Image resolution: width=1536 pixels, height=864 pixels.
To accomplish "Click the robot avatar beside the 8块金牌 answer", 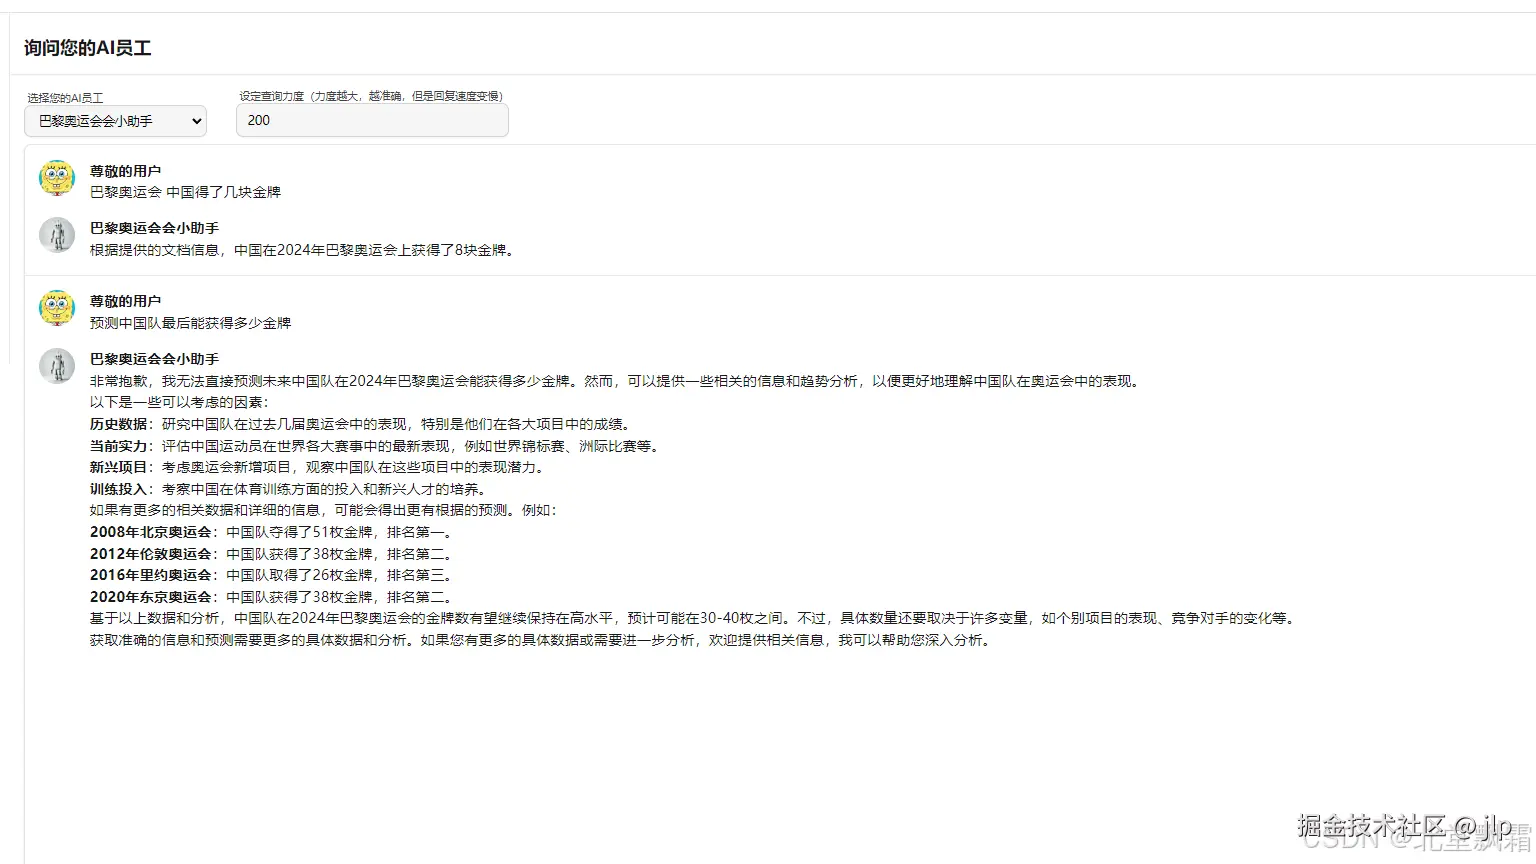I will [57, 236].
